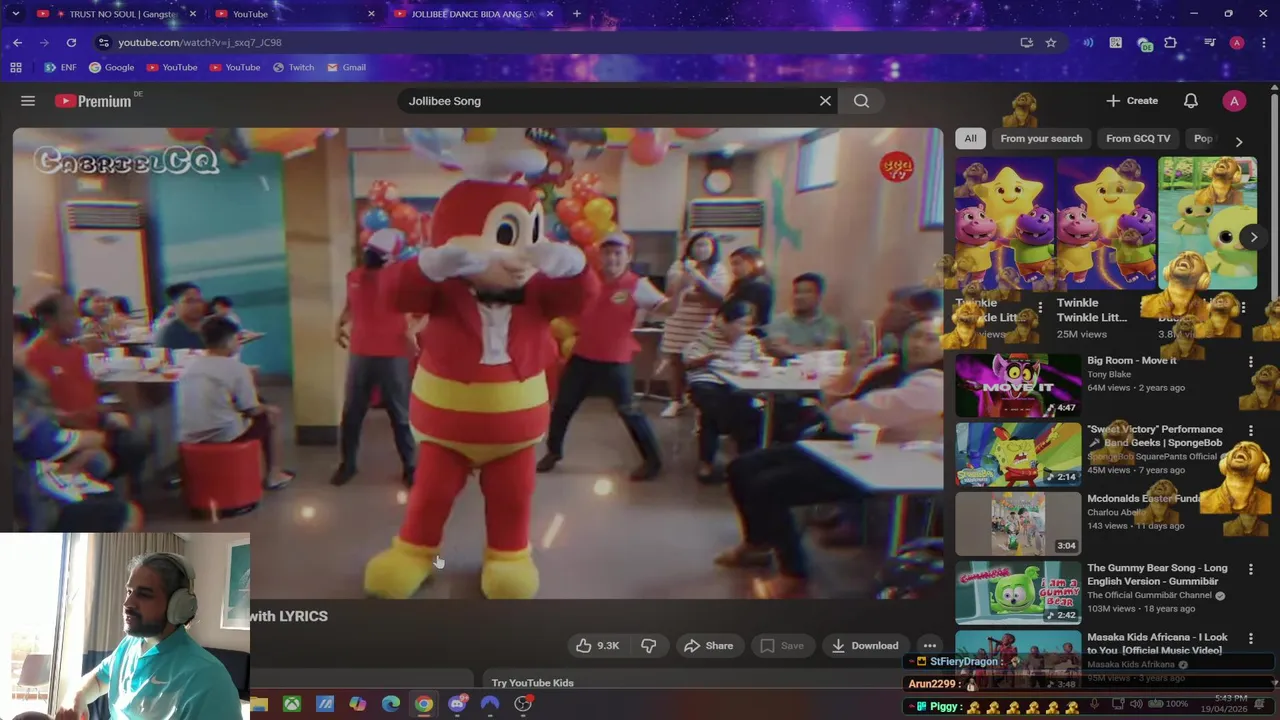This screenshot has width=1280, height=720.
Task: Open Microsoft Edge from the taskbar
Action: pyautogui.click(x=391, y=704)
